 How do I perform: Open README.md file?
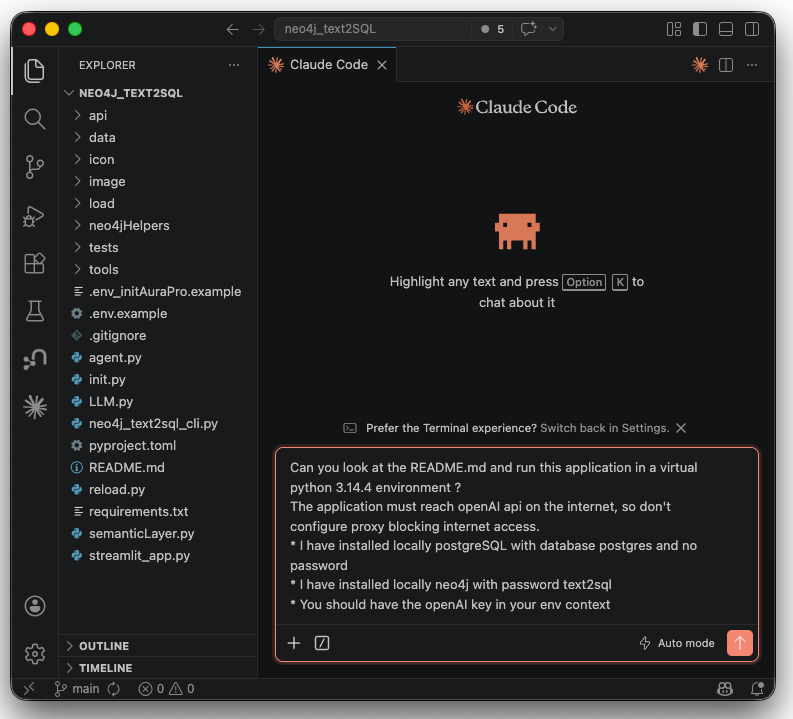pos(158,467)
